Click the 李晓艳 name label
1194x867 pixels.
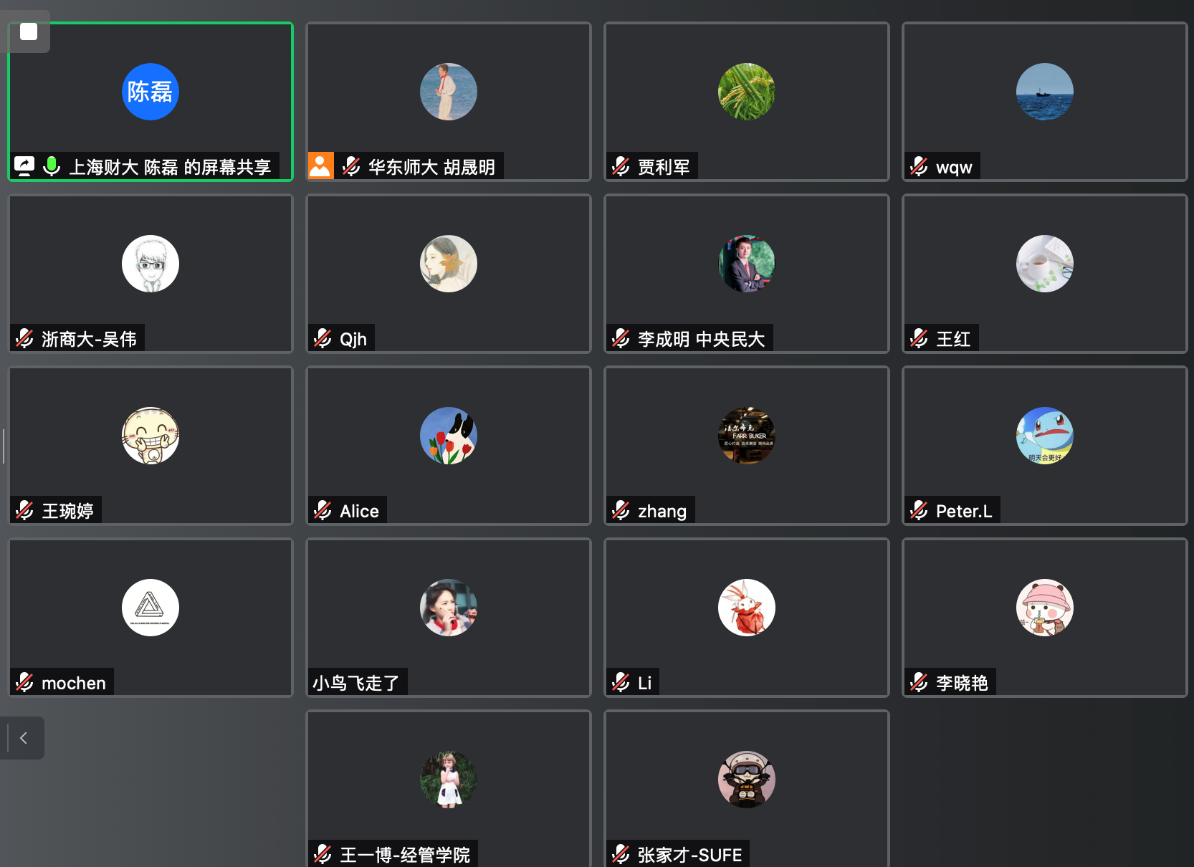(x=962, y=683)
